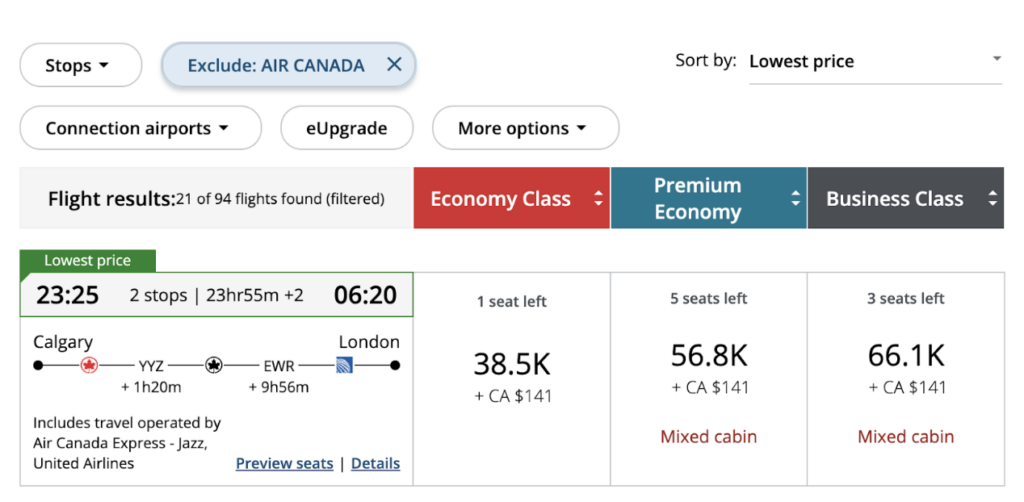Choose the 66.1K Business Class fare
The width and height of the screenshot is (1024, 502).
906,356
